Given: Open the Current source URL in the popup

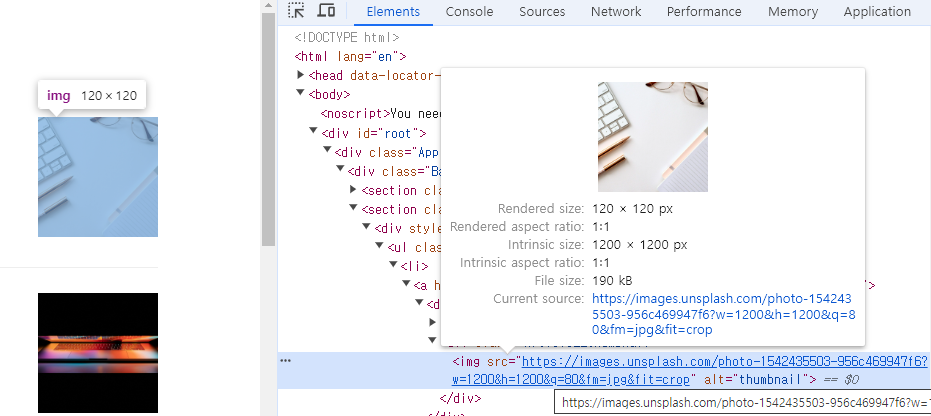Looking at the screenshot, I should coord(724,314).
